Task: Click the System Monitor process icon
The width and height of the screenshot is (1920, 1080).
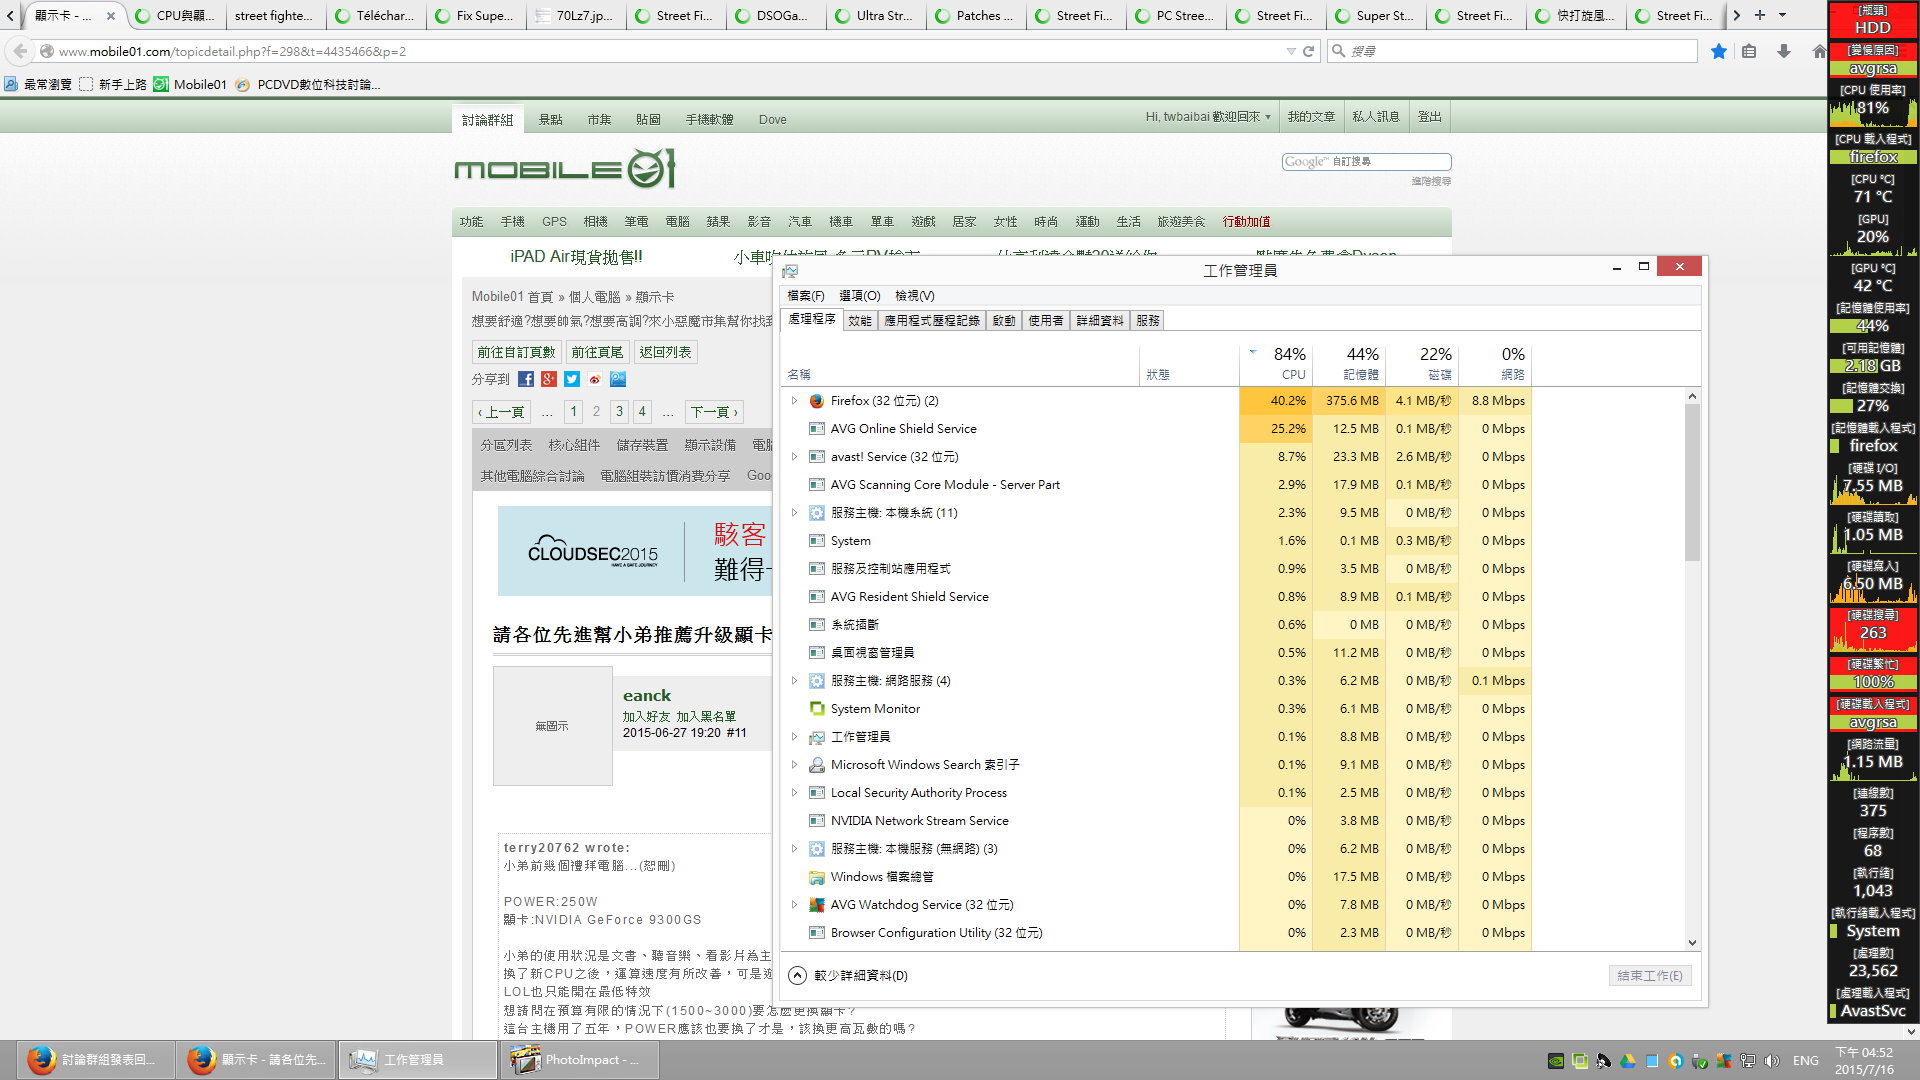Action: coord(816,709)
